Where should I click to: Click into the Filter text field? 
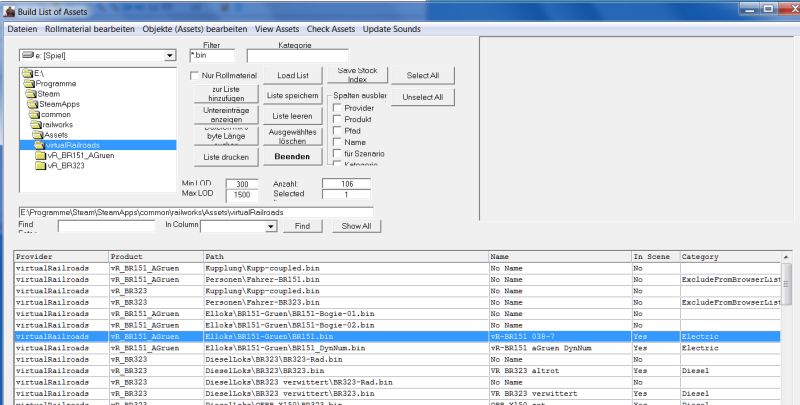211,56
